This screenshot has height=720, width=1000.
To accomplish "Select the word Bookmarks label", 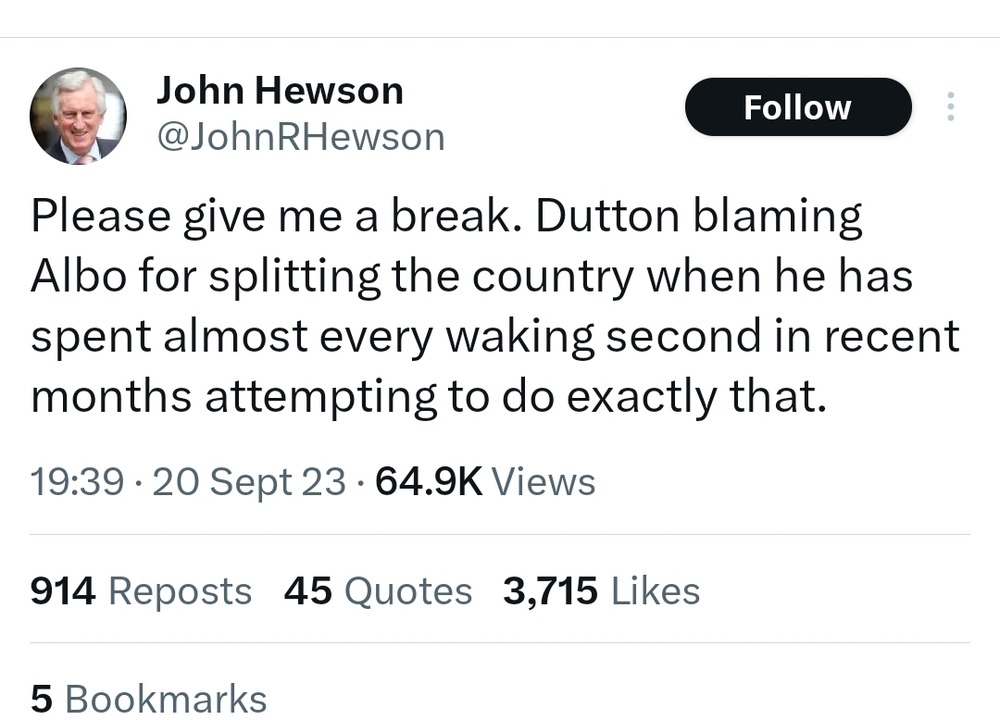I will click(166, 699).
